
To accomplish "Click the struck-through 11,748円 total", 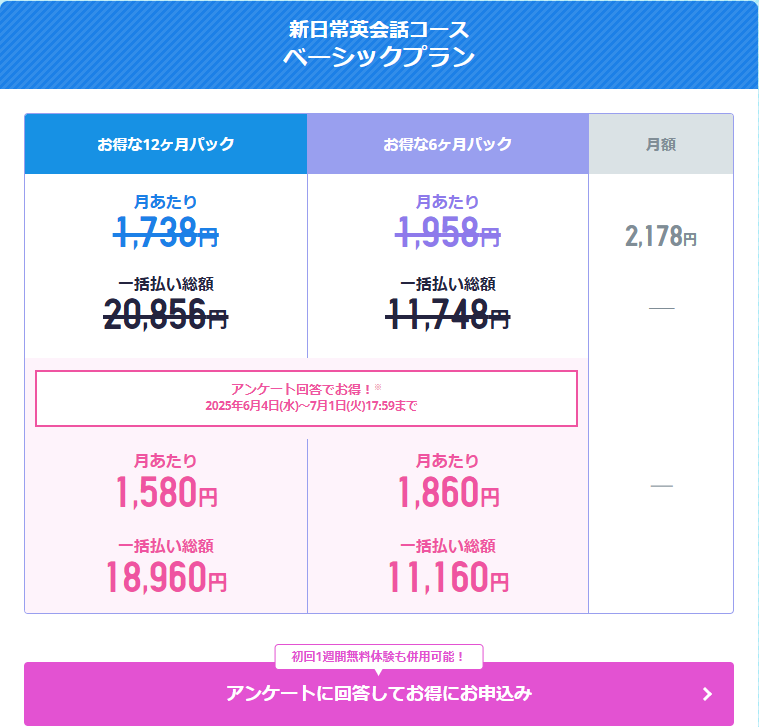I will (448, 315).
